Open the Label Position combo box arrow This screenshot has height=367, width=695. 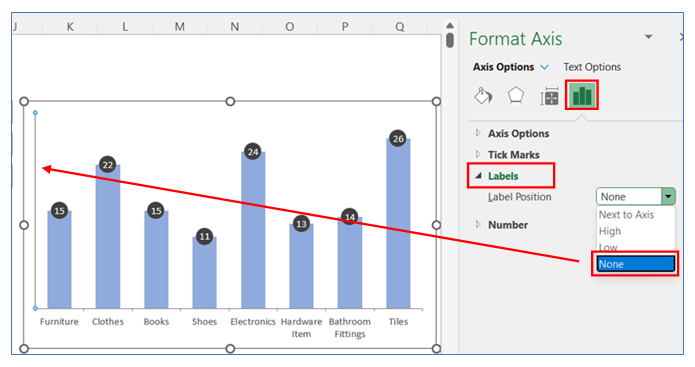click(668, 196)
